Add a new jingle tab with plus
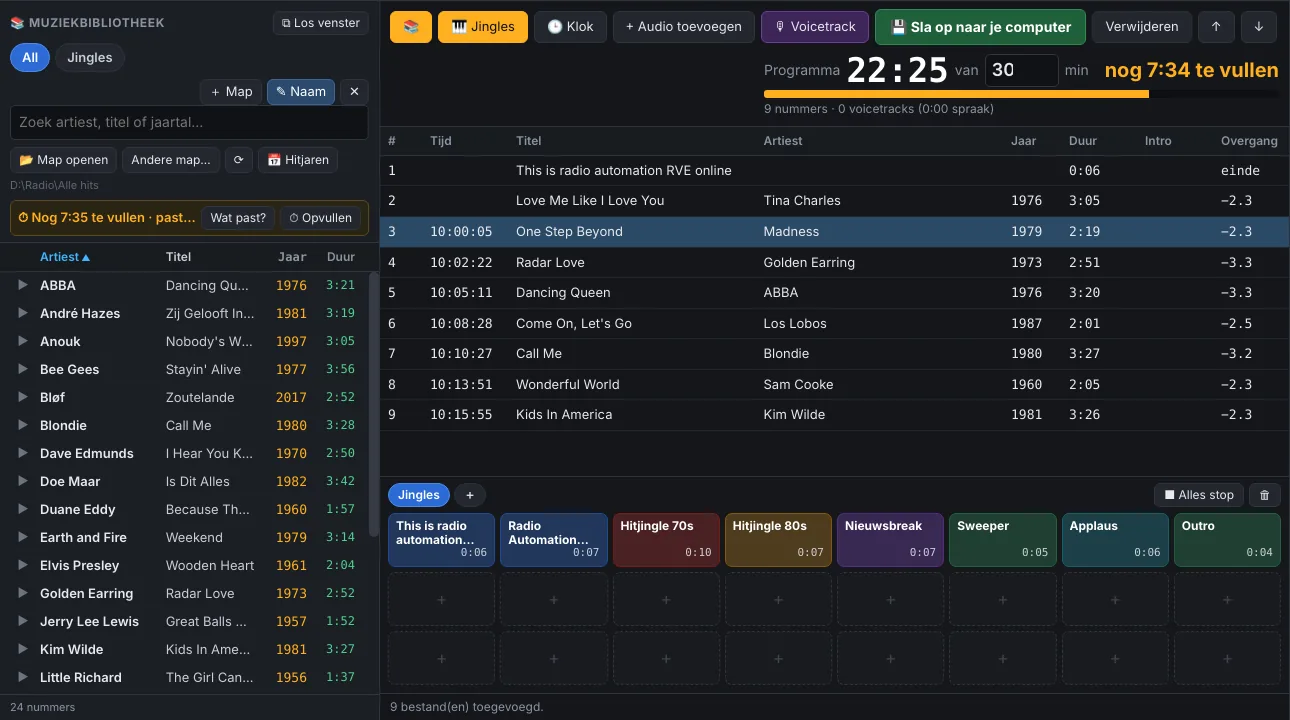 pyautogui.click(x=469, y=495)
